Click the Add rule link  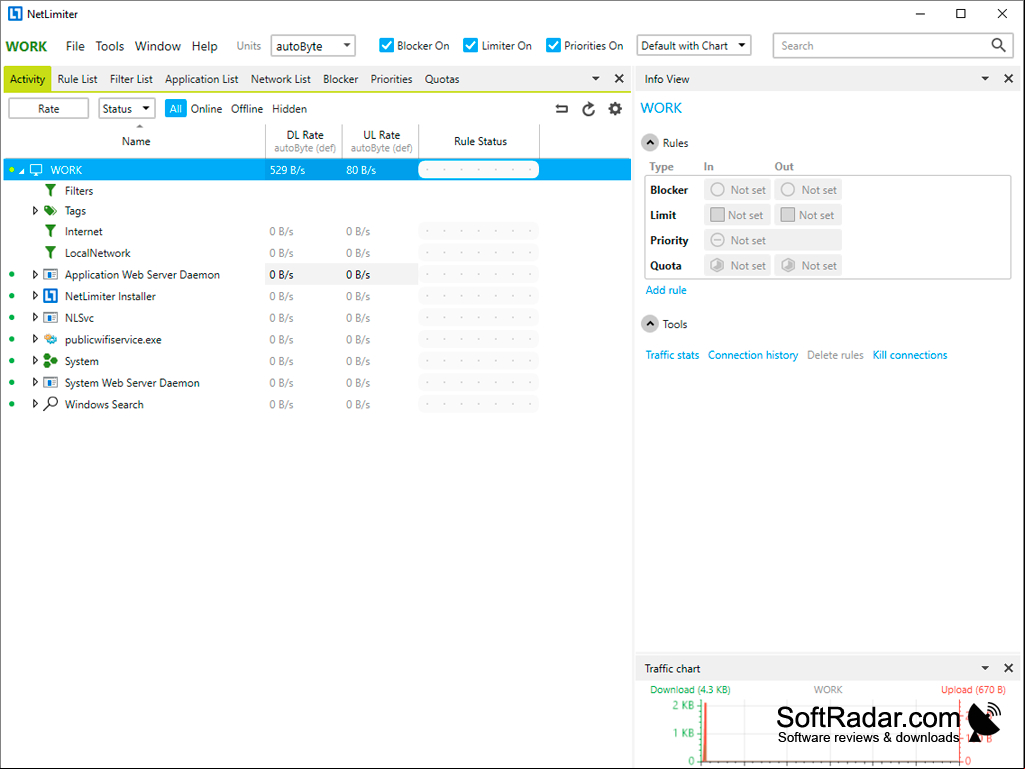666,290
